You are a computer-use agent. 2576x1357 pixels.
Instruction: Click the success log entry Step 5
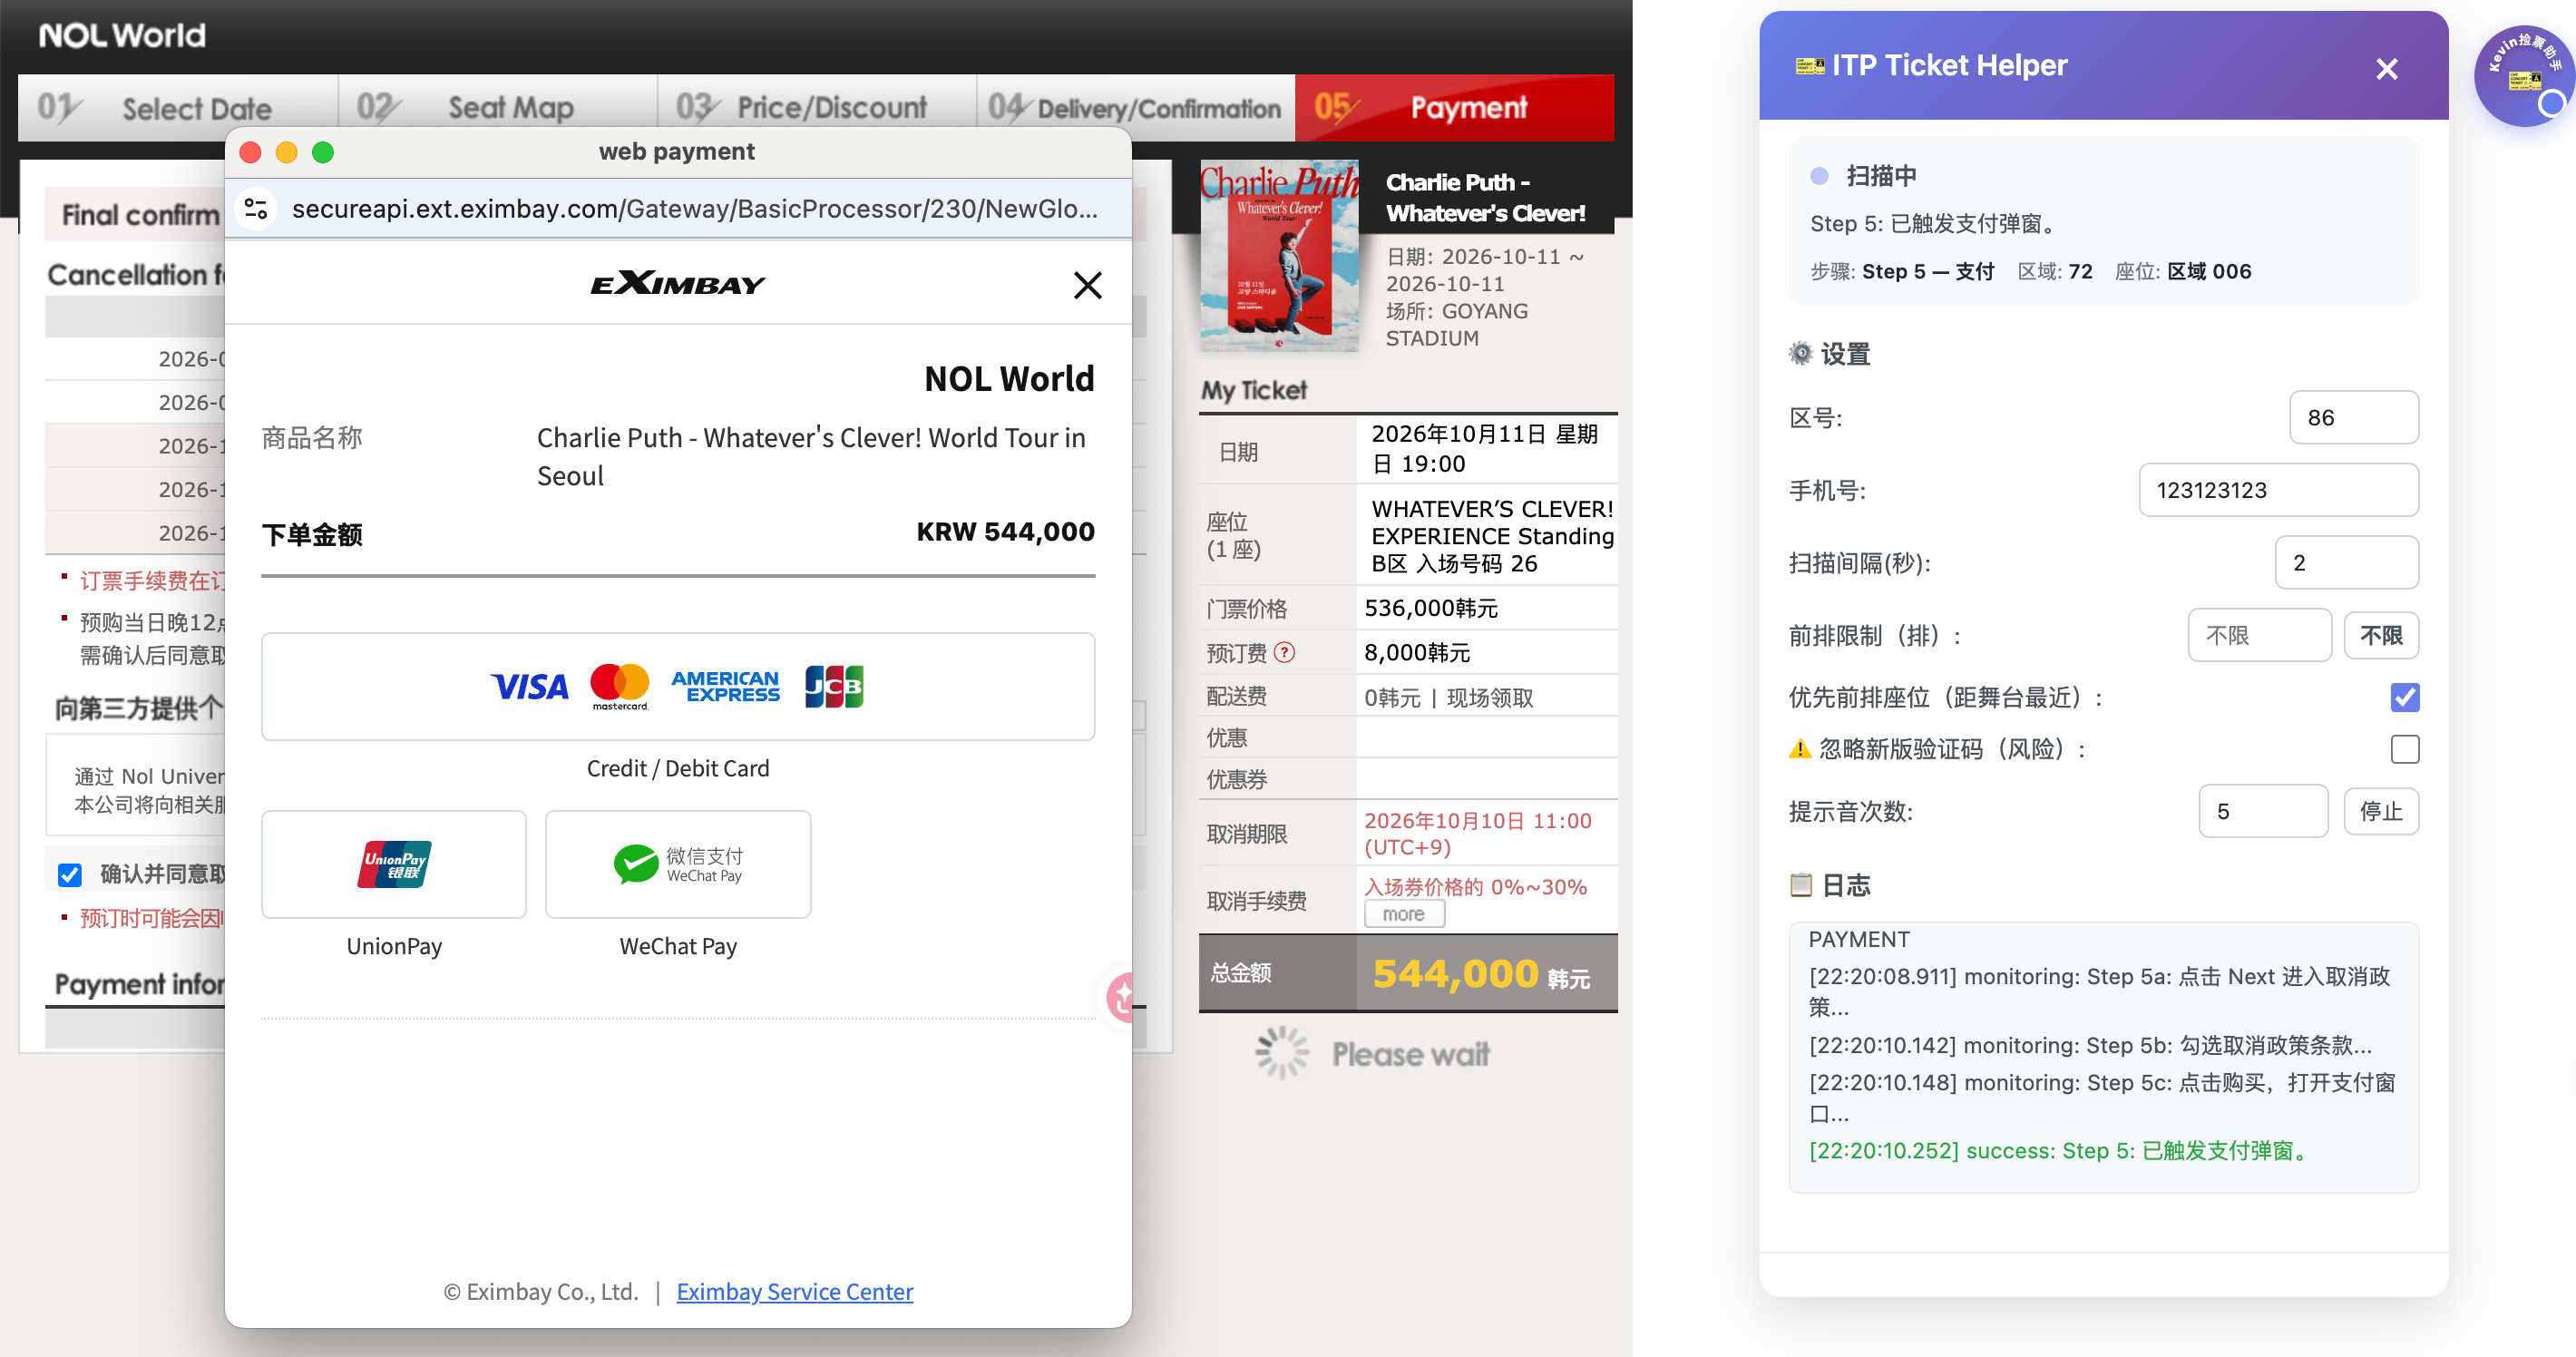2060,1151
